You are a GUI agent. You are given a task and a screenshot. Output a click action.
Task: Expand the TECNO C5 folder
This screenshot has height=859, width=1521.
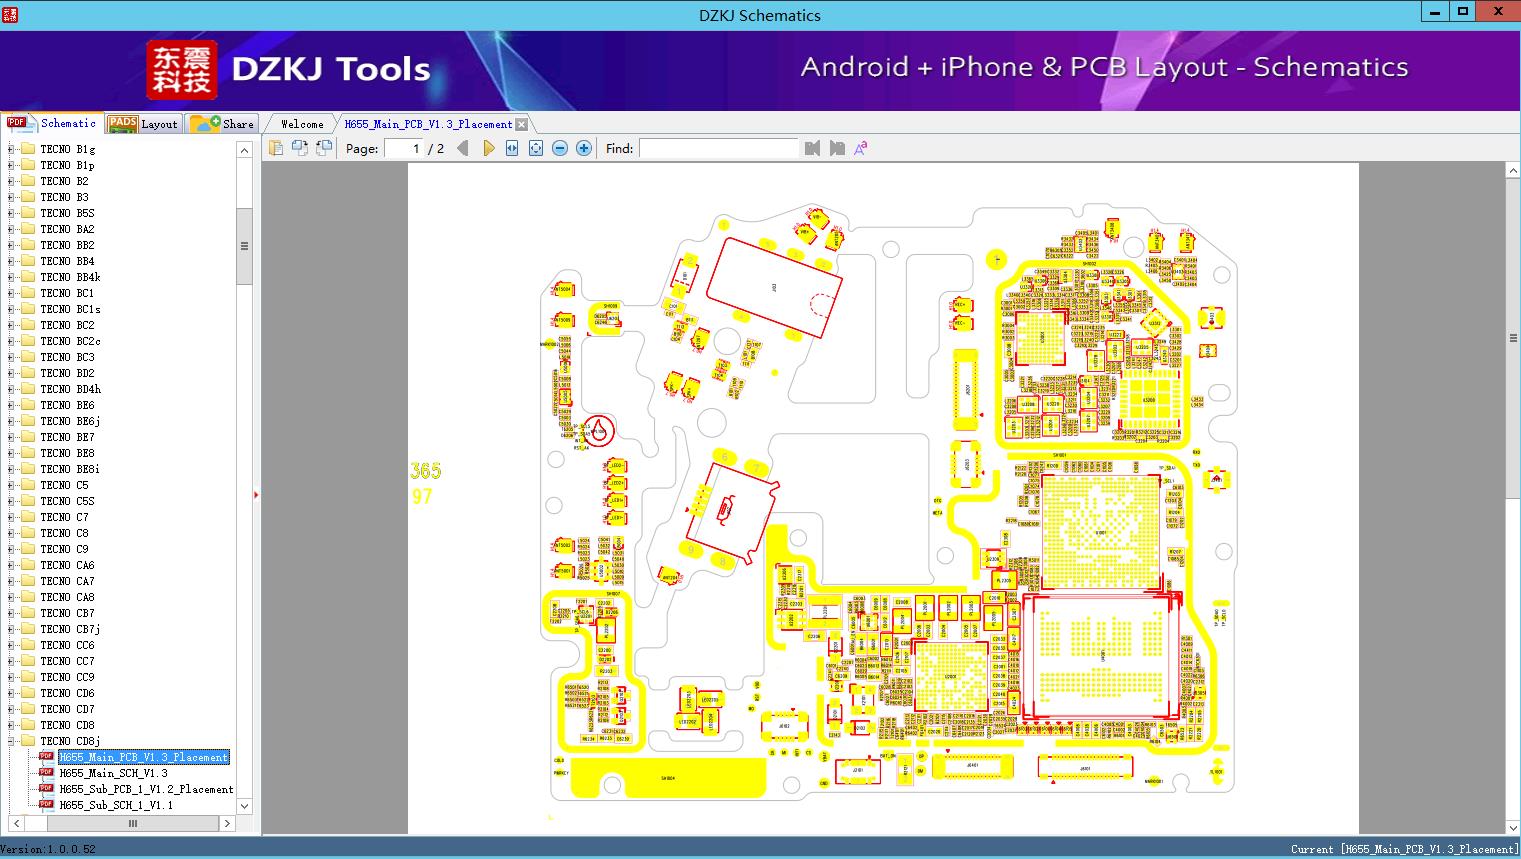tap(11, 485)
